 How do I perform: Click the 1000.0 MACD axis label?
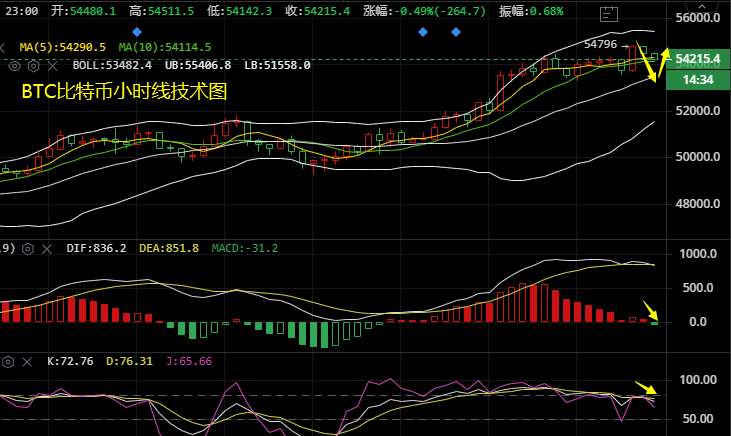[698, 254]
